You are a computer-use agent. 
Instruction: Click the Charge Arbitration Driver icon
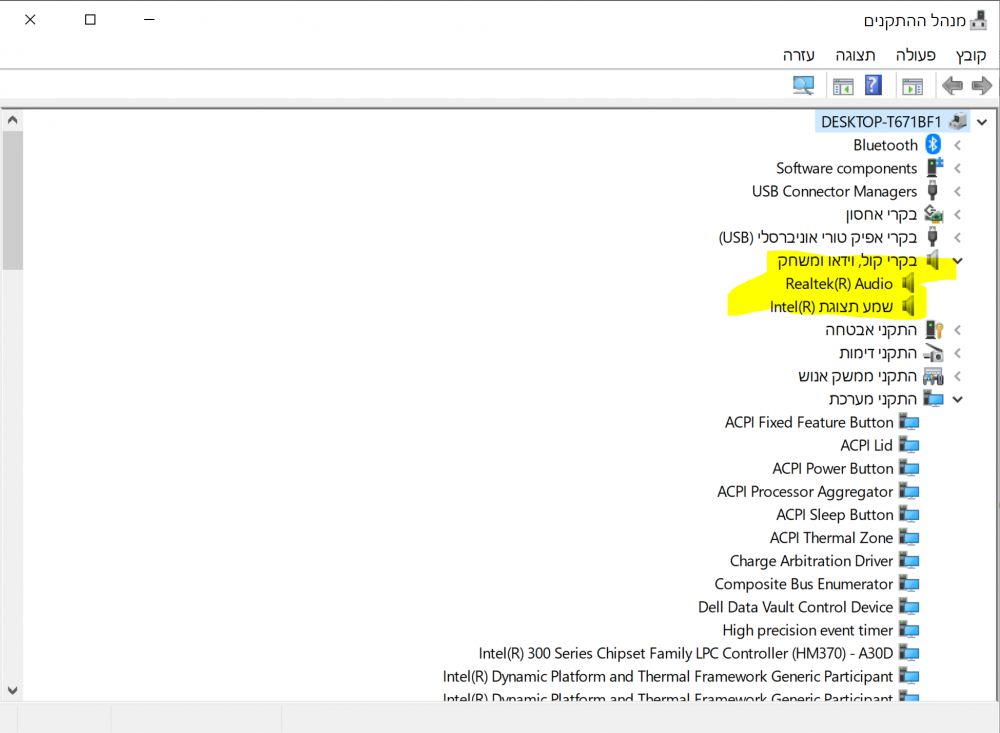click(909, 561)
